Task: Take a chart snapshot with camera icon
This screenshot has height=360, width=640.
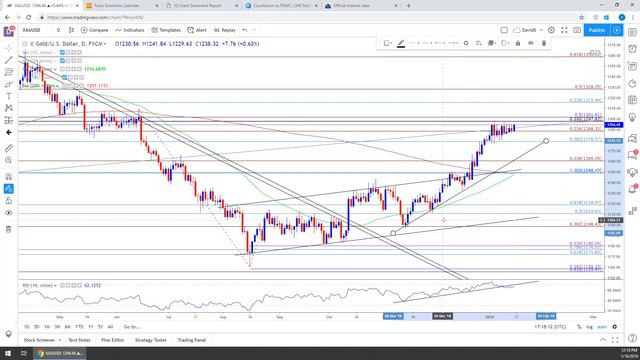Action: (577, 30)
